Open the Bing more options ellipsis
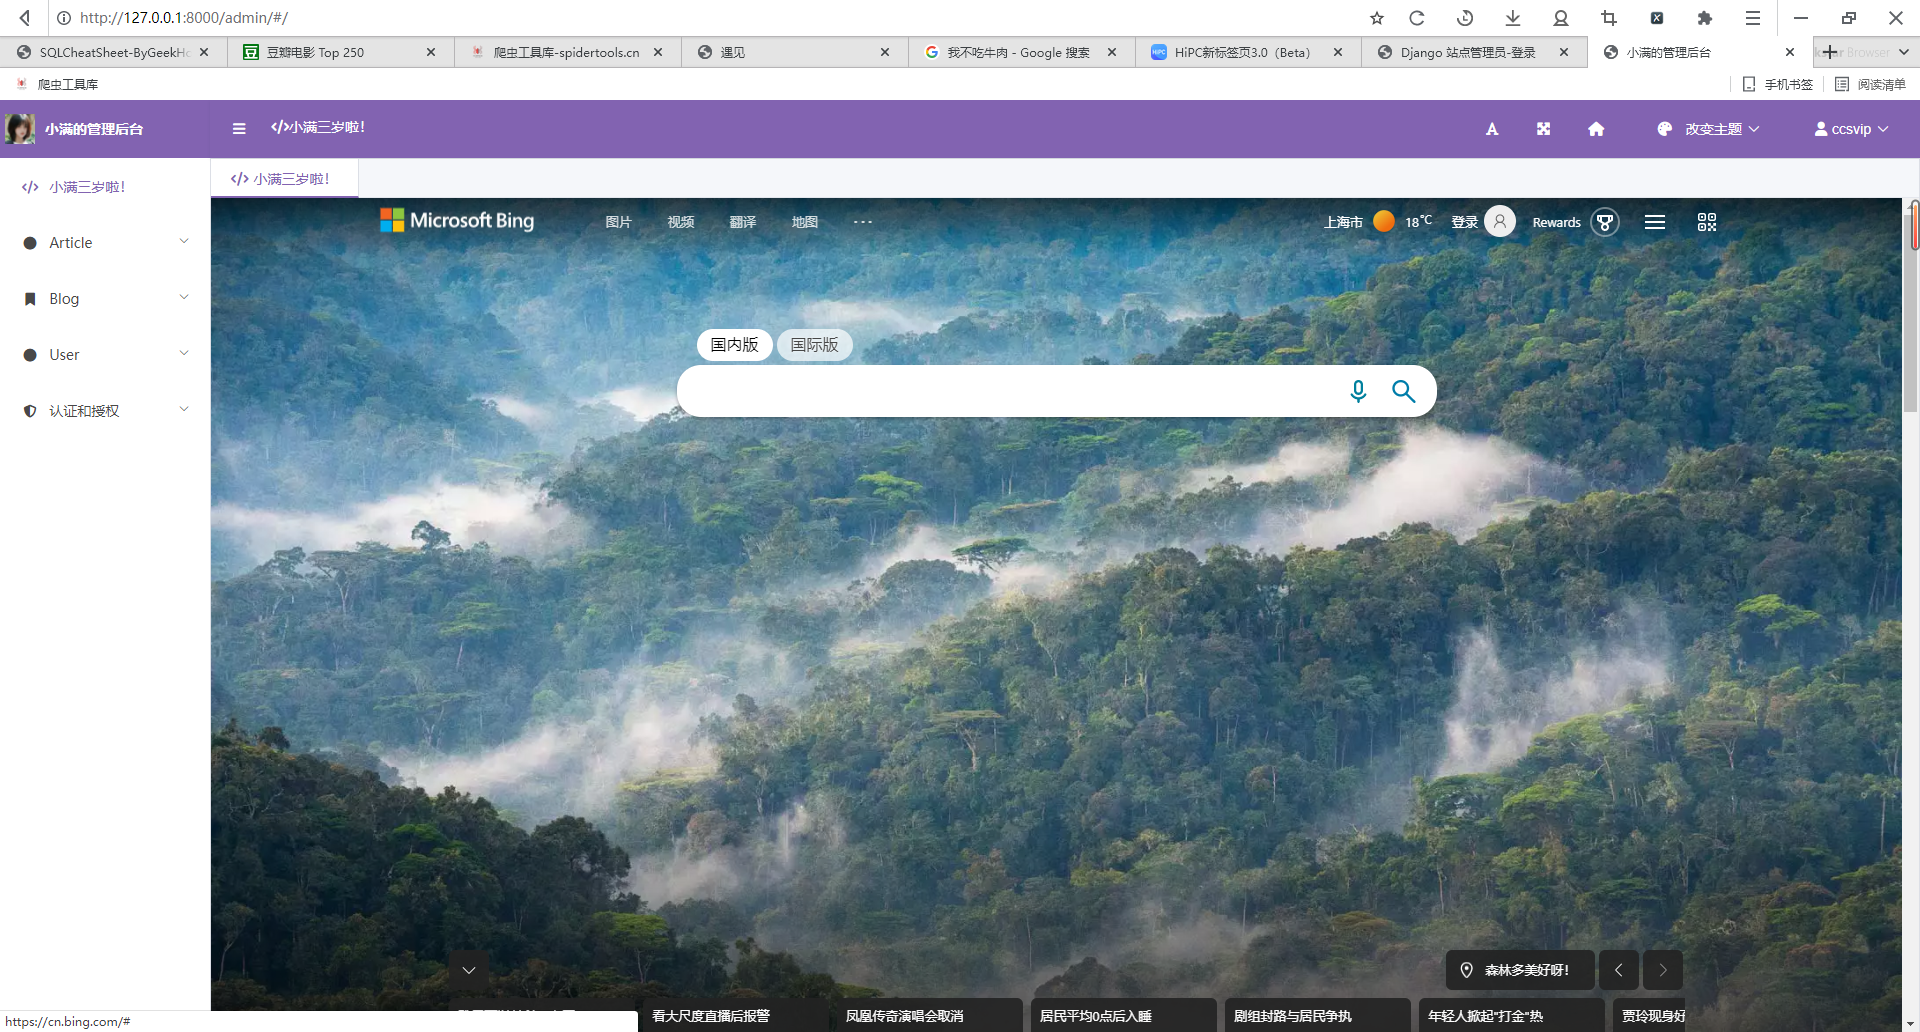The image size is (1920, 1032). point(863,222)
